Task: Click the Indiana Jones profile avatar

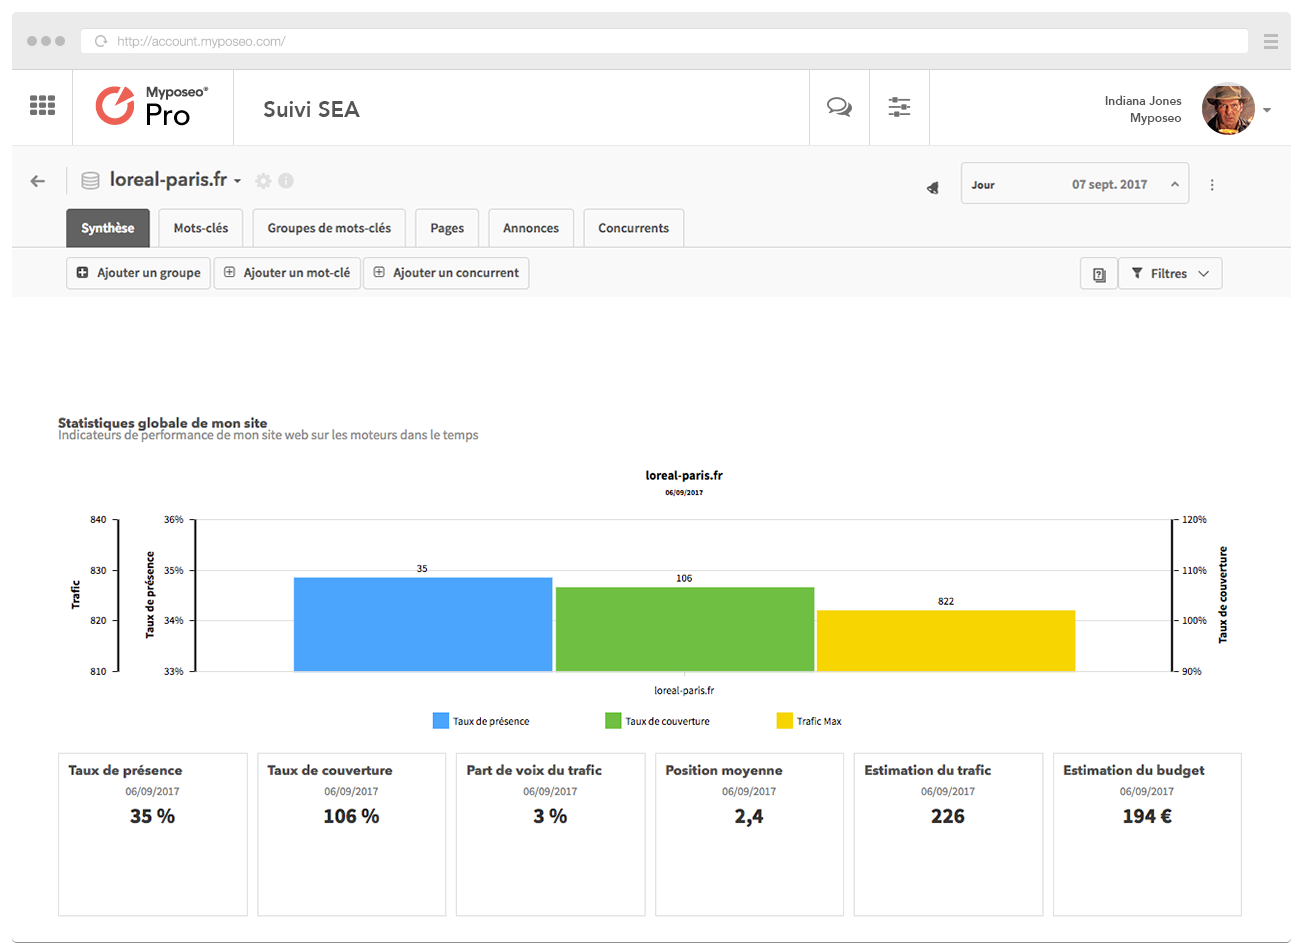Action: [x=1228, y=109]
